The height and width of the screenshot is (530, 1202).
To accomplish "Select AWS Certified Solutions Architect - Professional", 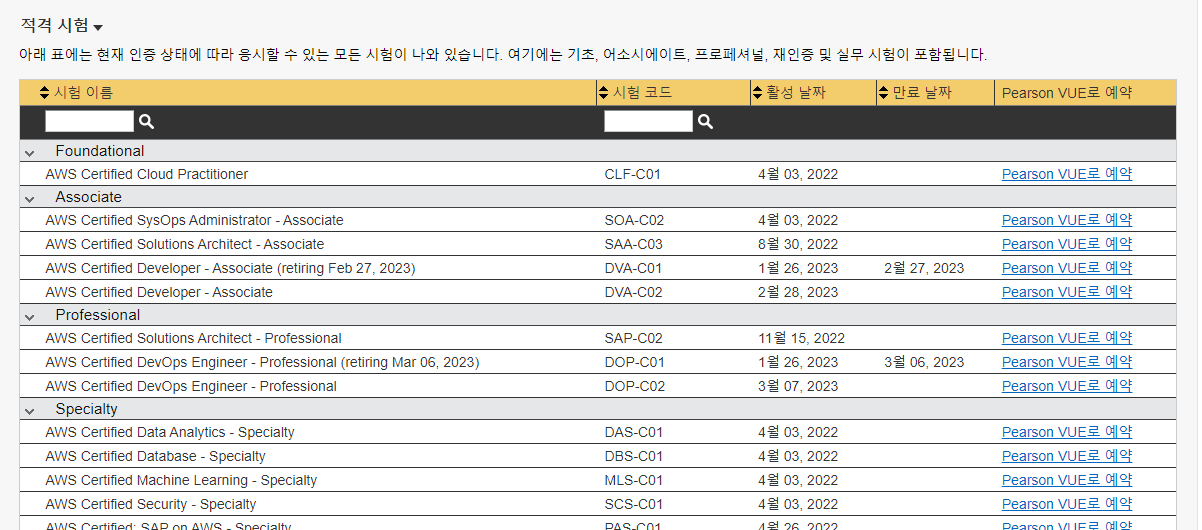I will [193, 338].
